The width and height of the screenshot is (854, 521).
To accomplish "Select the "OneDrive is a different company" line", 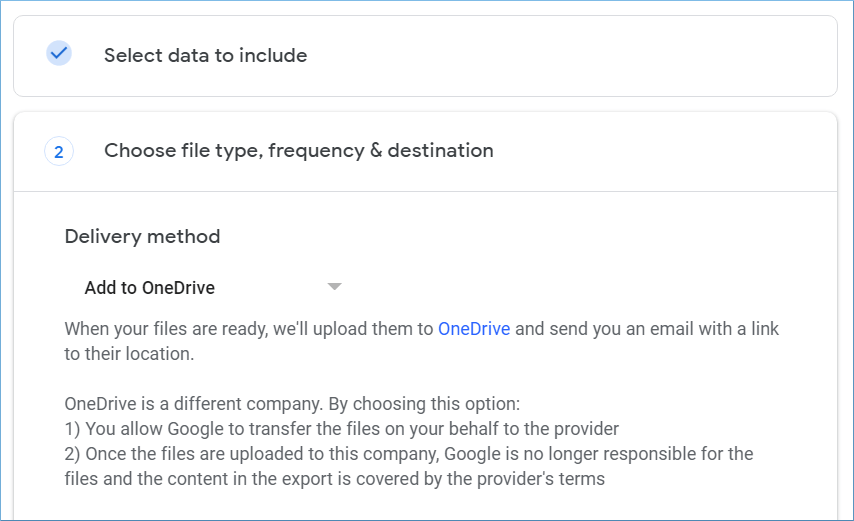I will pos(292,404).
